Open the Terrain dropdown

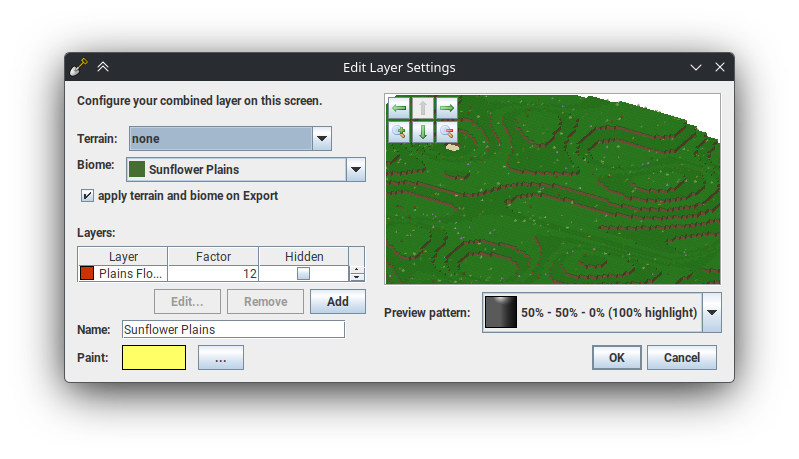pos(321,139)
